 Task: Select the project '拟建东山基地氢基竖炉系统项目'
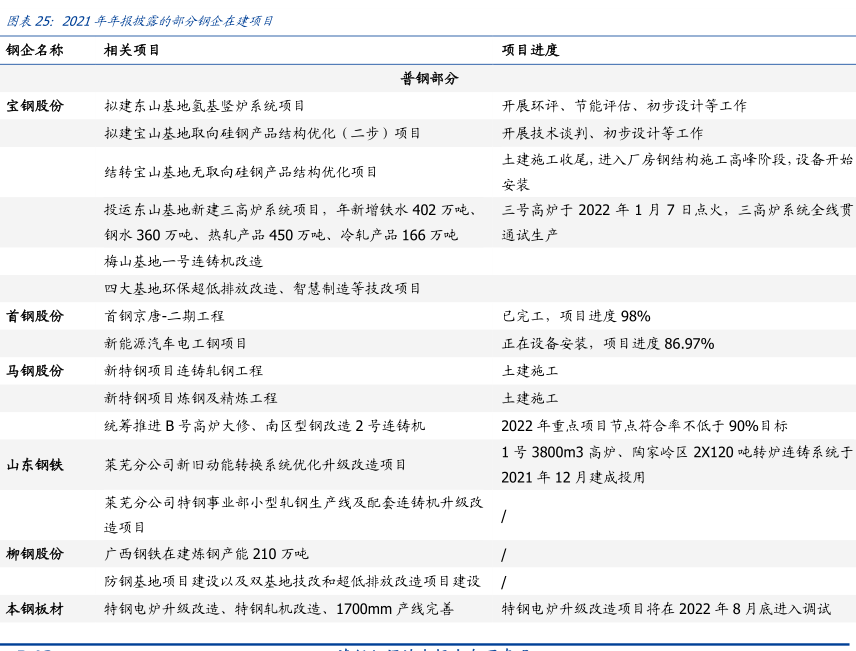[204, 106]
